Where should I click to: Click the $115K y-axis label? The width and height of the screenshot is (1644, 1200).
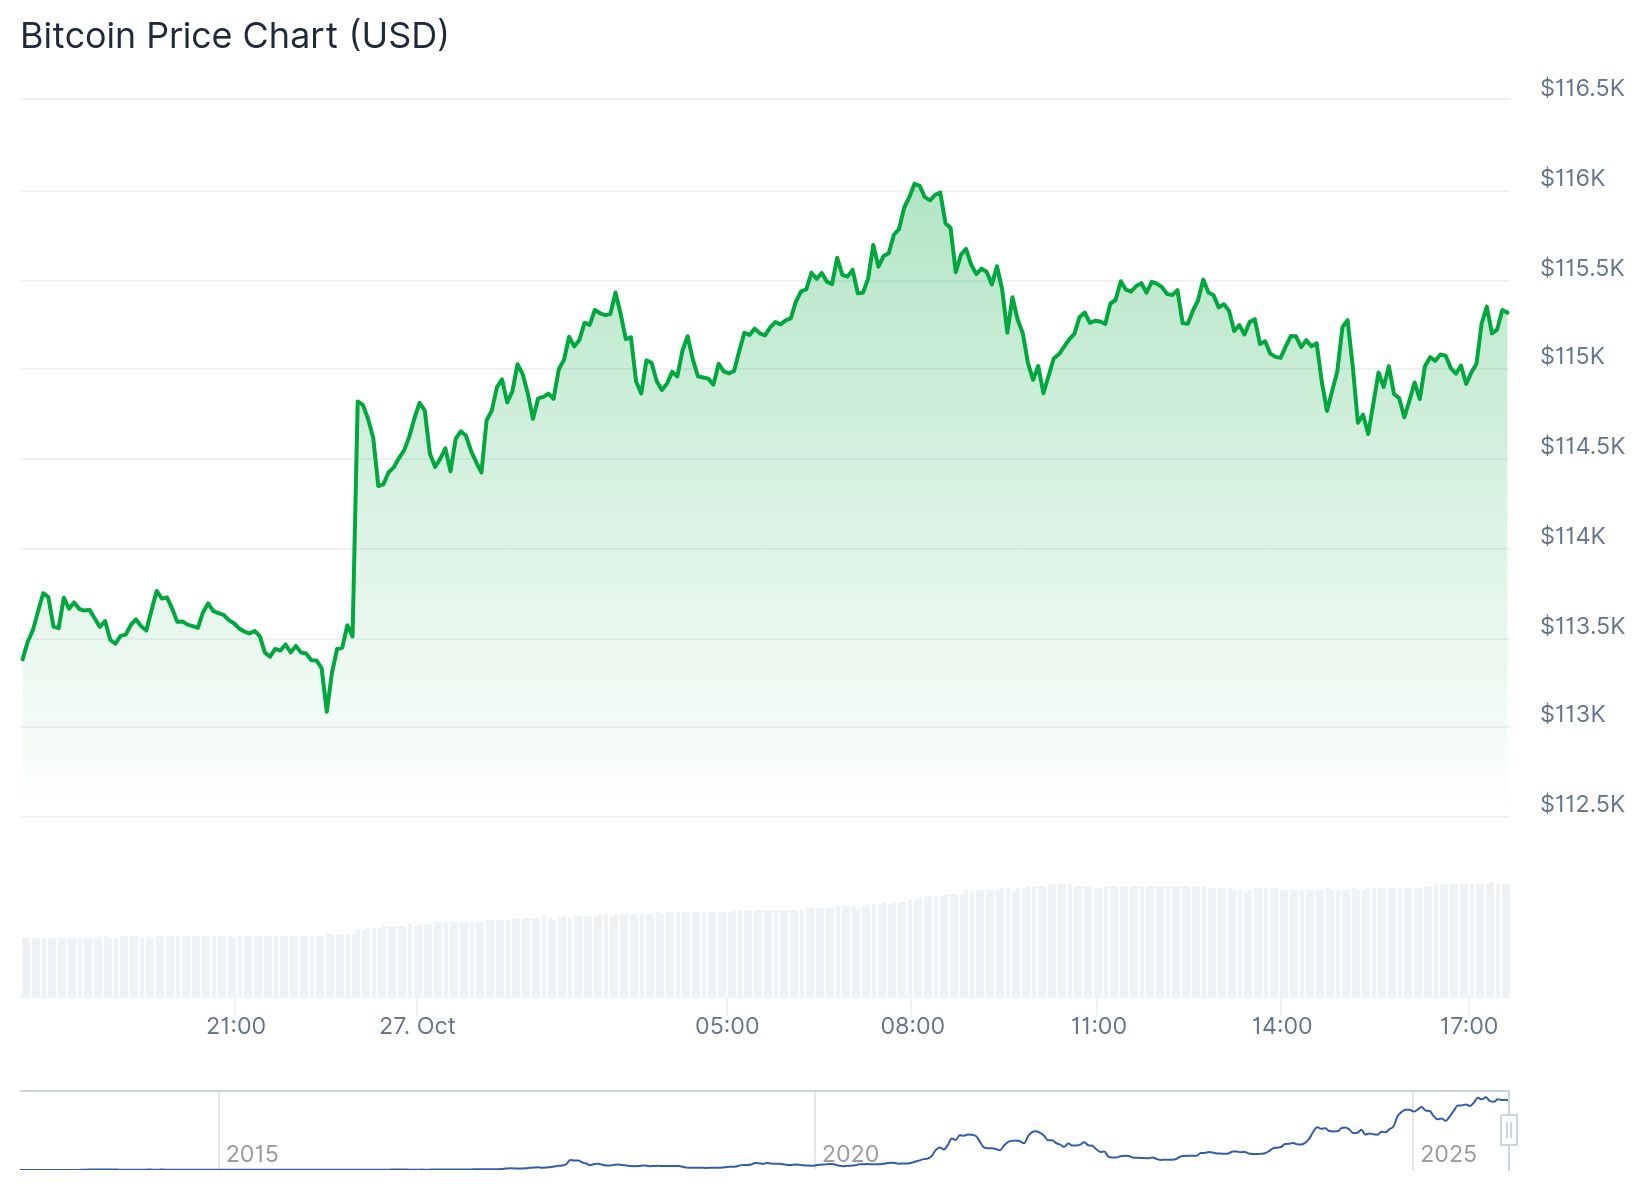click(1572, 356)
